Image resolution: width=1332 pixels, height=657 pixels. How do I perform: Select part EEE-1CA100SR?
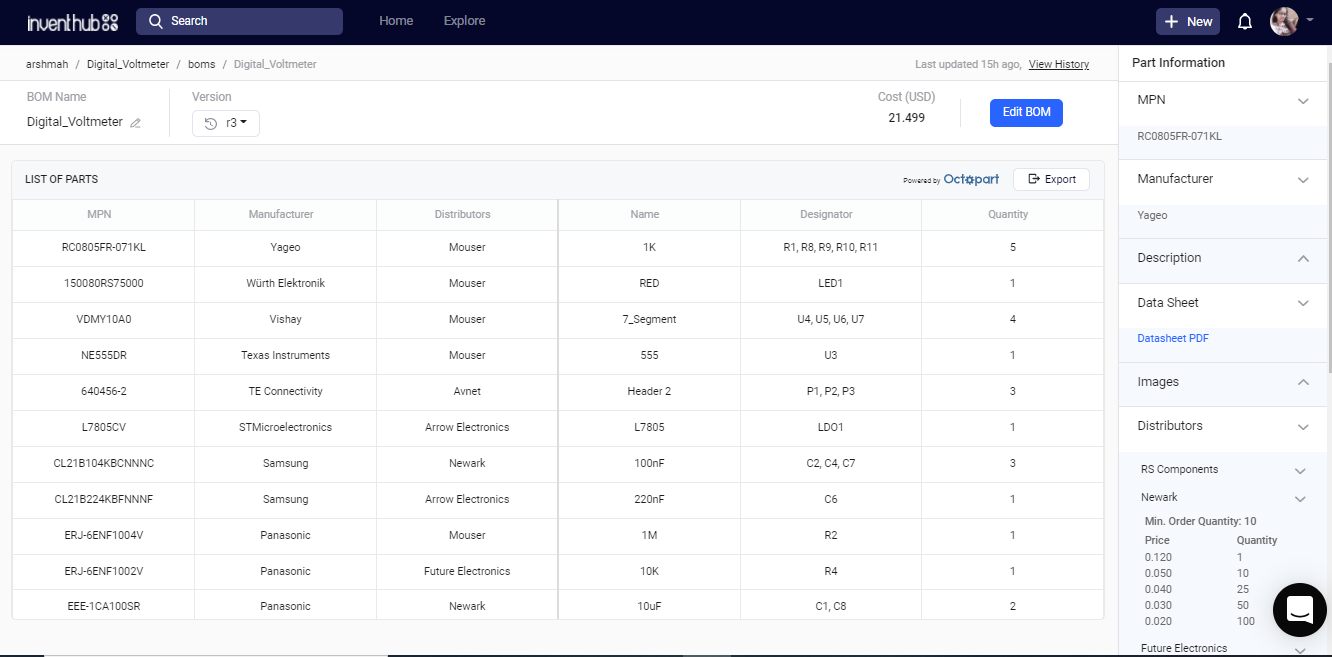click(103, 606)
